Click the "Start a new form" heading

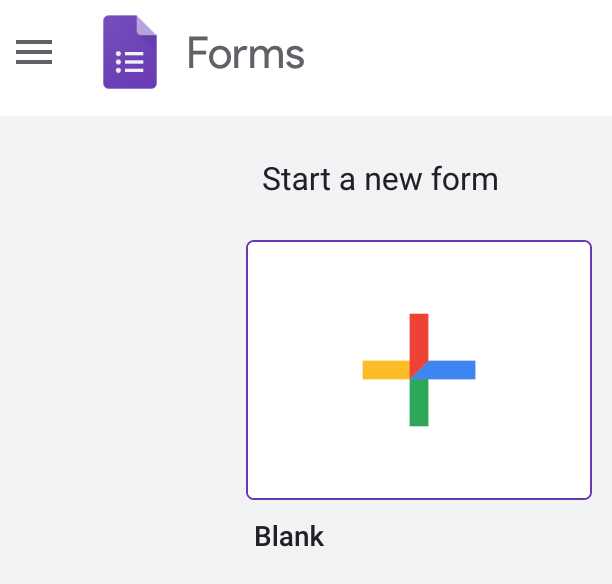point(380,180)
